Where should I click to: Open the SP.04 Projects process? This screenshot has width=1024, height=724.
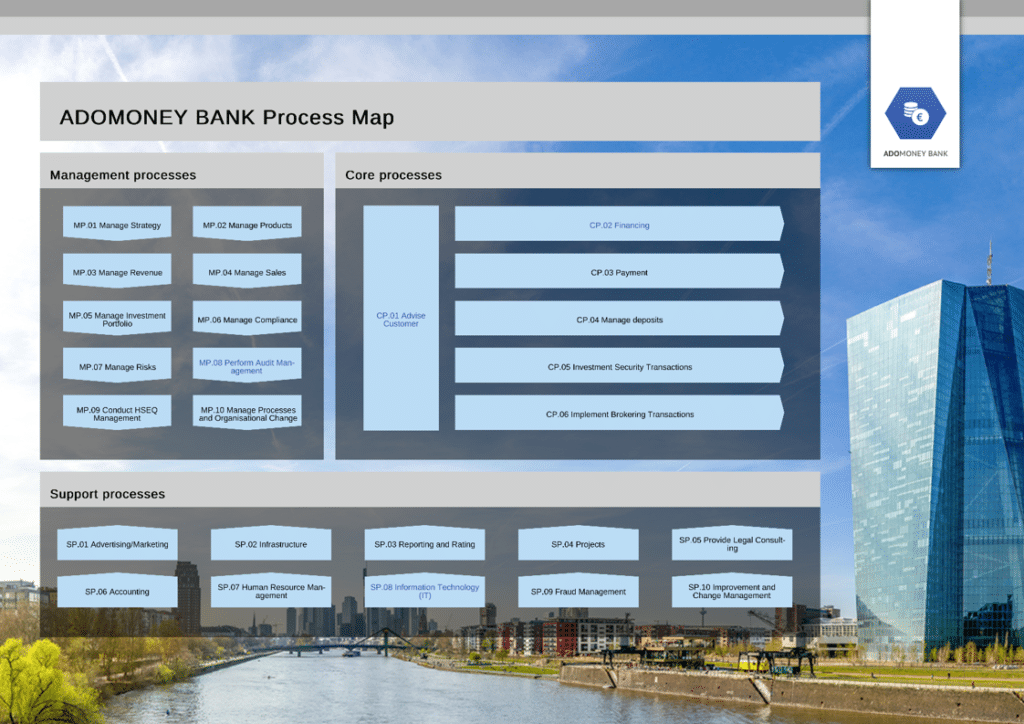pyautogui.click(x=578, y=544)
